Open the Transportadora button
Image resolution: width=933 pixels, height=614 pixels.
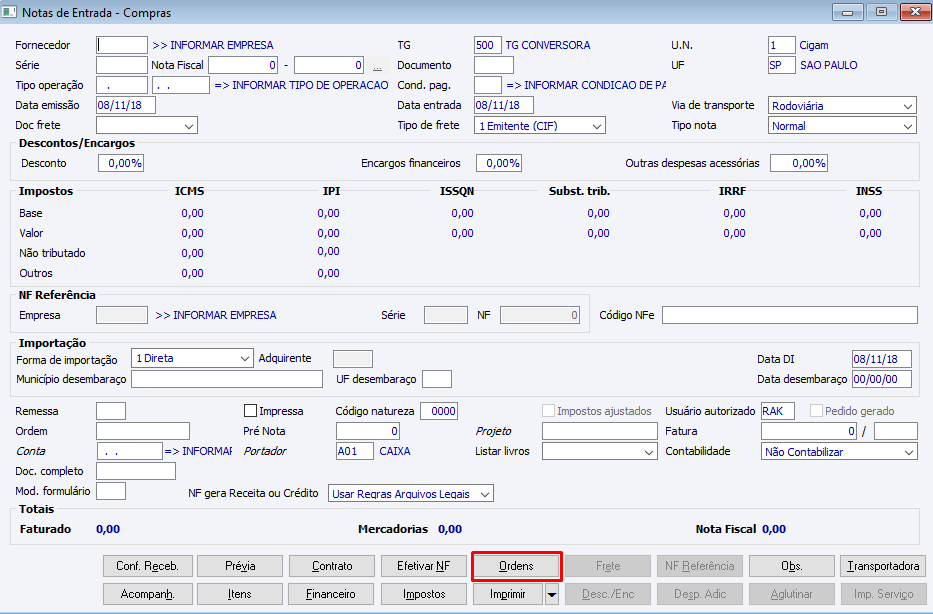(883, 566)
